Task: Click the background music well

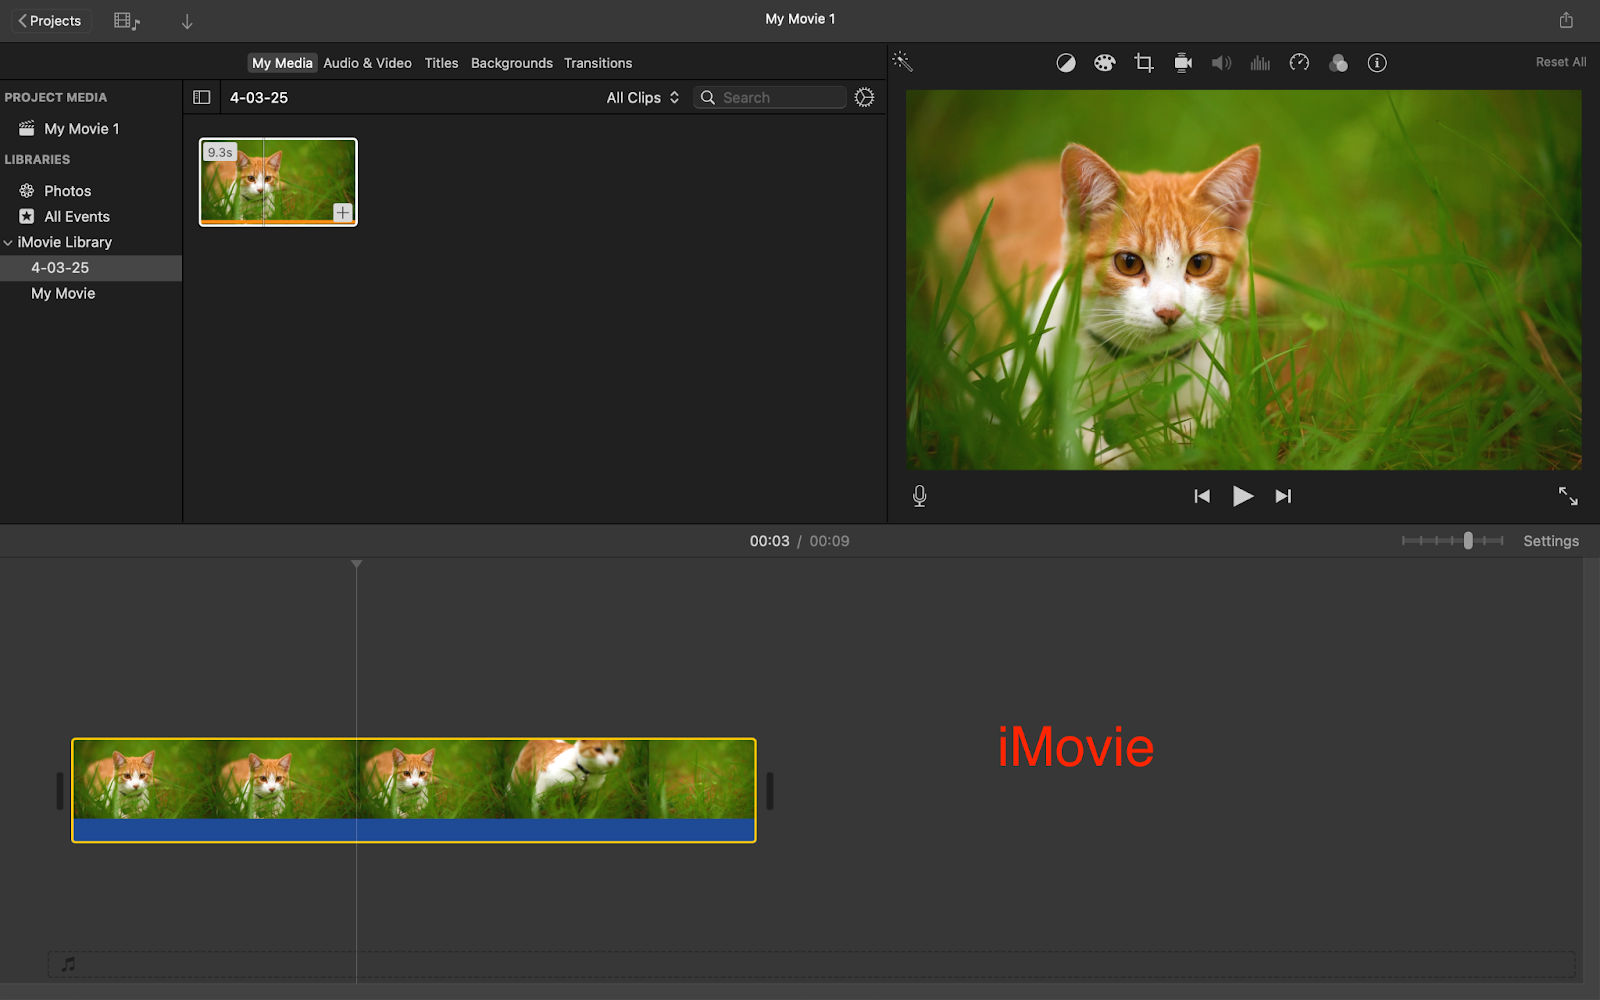Action: 811,964
